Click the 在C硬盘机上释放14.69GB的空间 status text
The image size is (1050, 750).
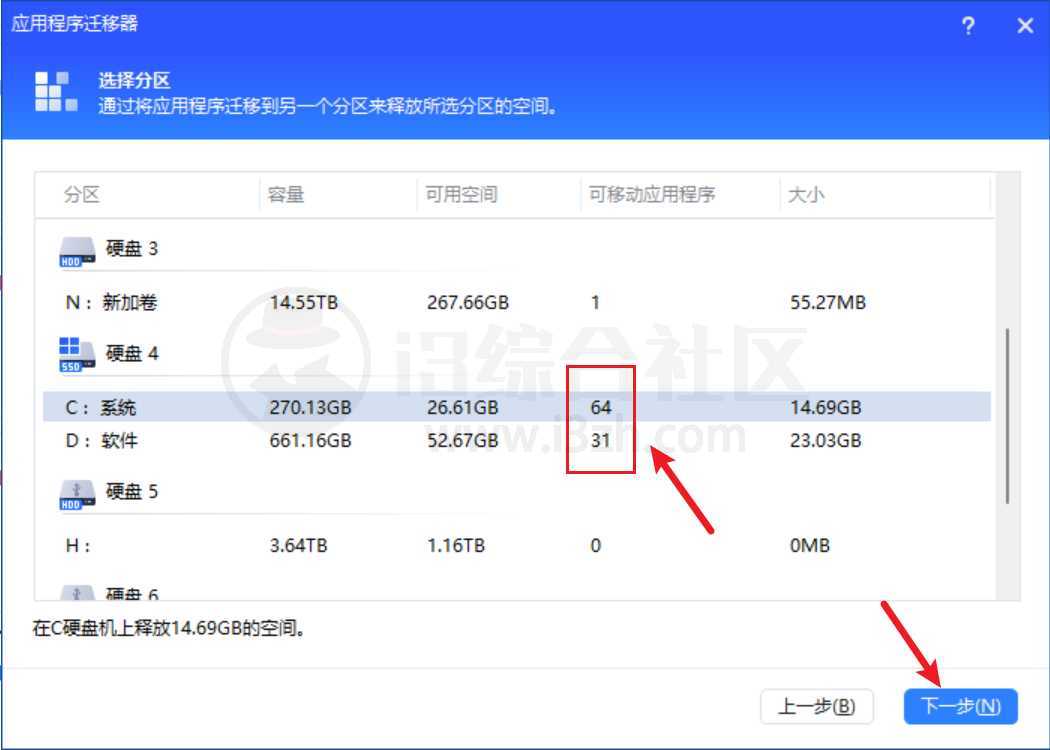click(x=169, y=628)
